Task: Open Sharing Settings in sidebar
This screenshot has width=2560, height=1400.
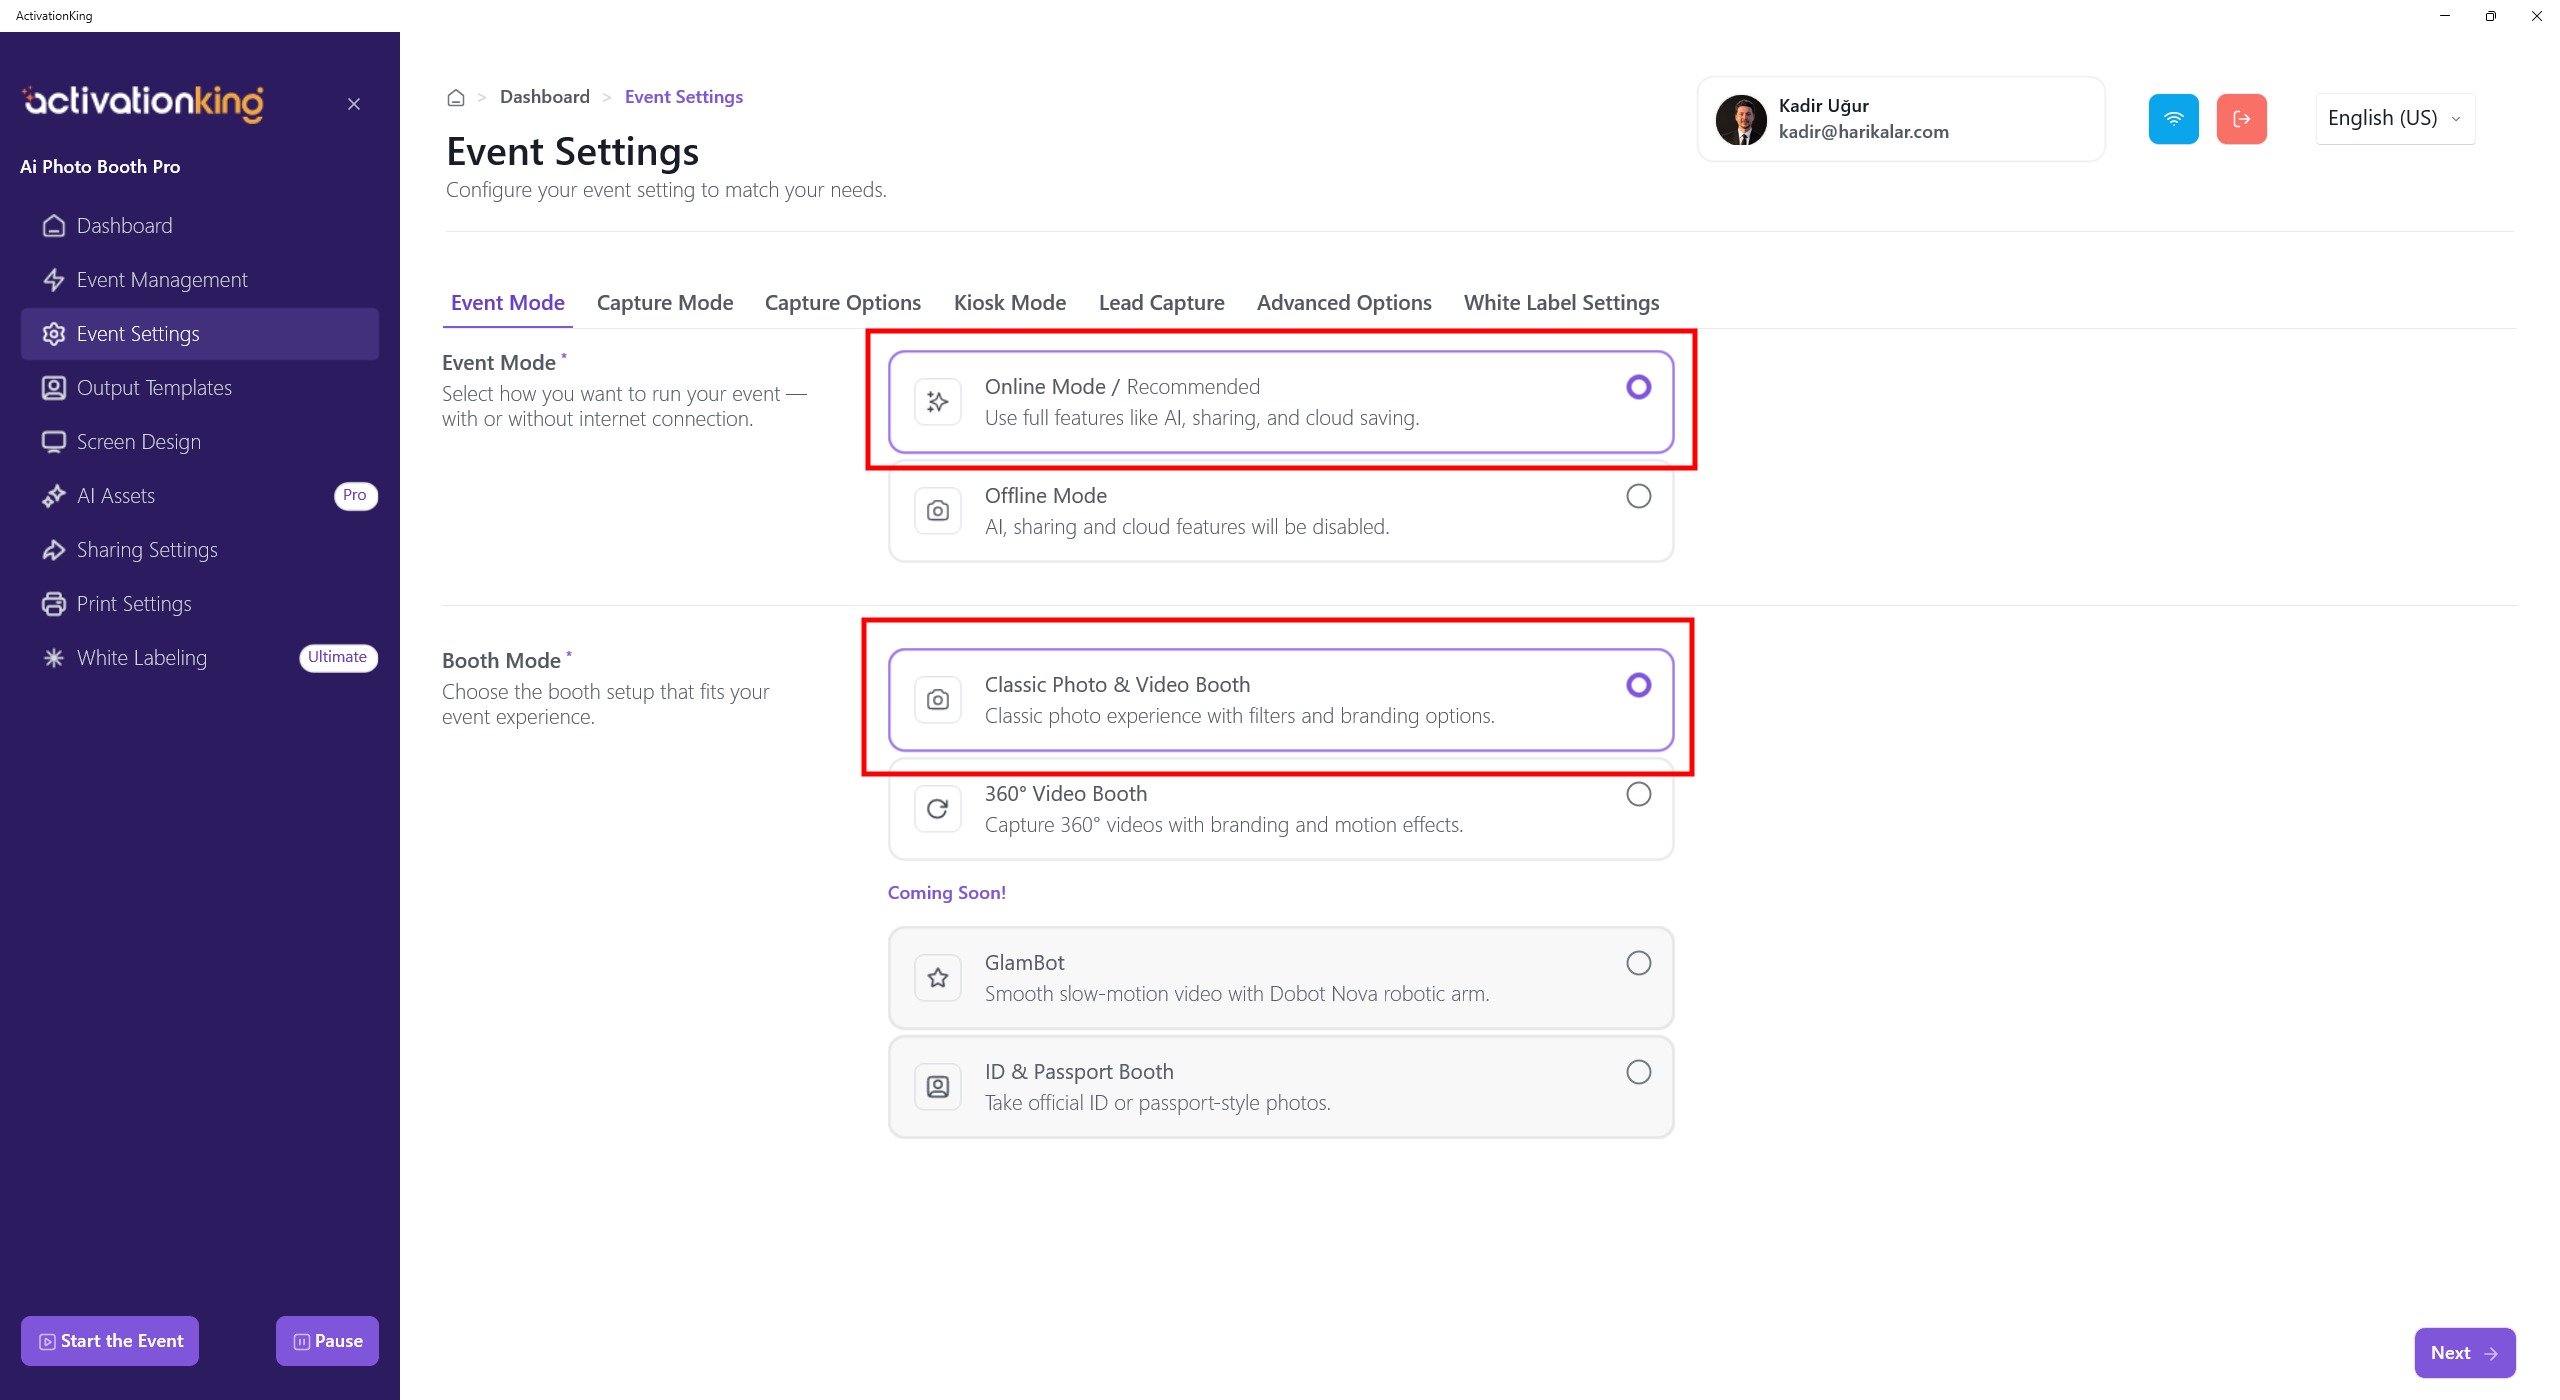Action: pyautogui.click(x=147, y=550)
